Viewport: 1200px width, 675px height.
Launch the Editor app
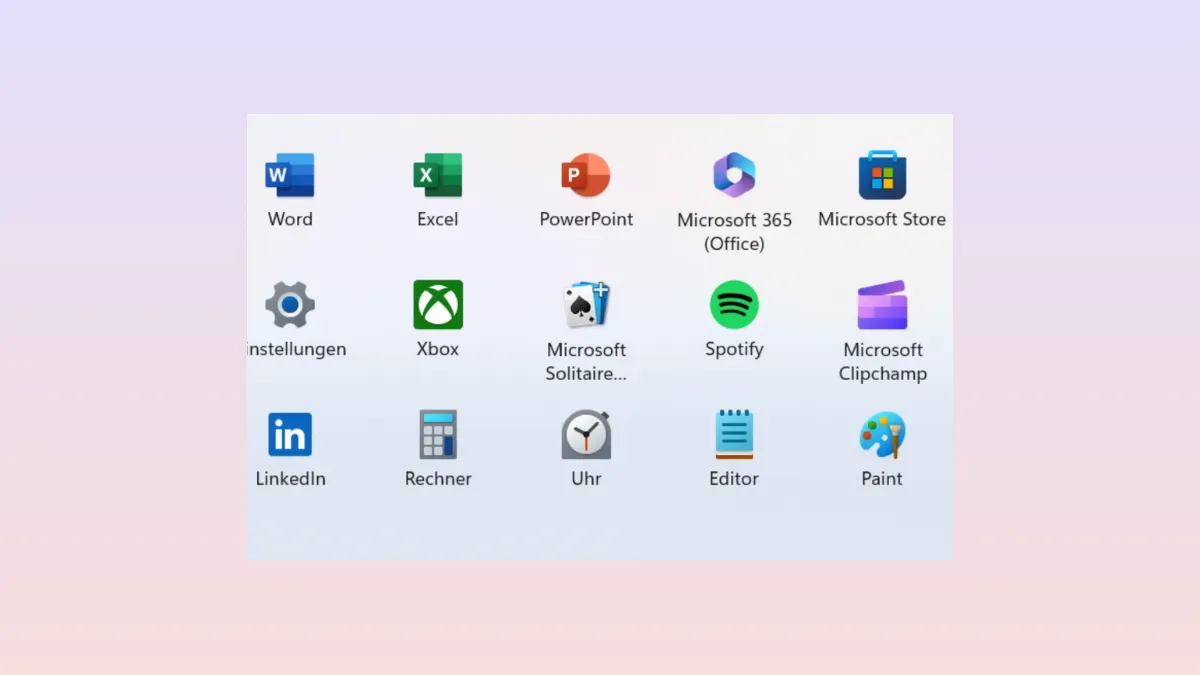(733, 432)
